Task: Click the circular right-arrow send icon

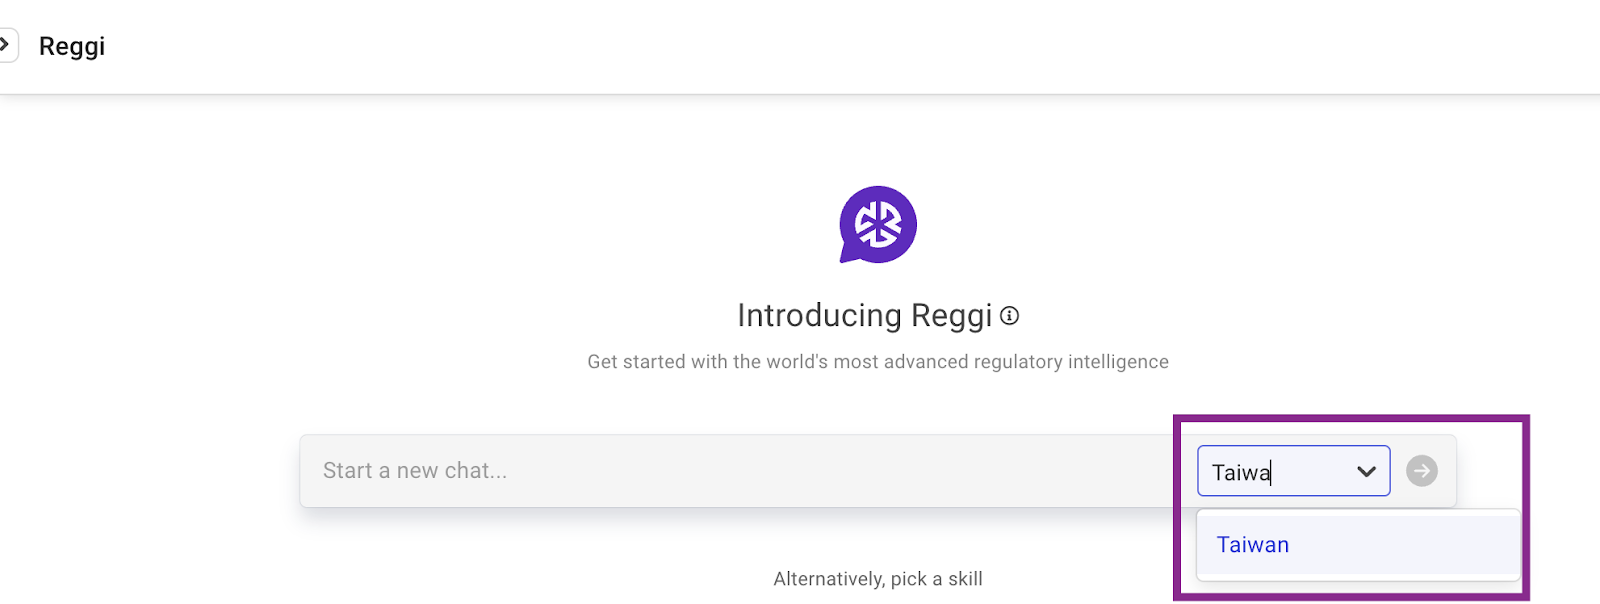Action: point(1421,471)
